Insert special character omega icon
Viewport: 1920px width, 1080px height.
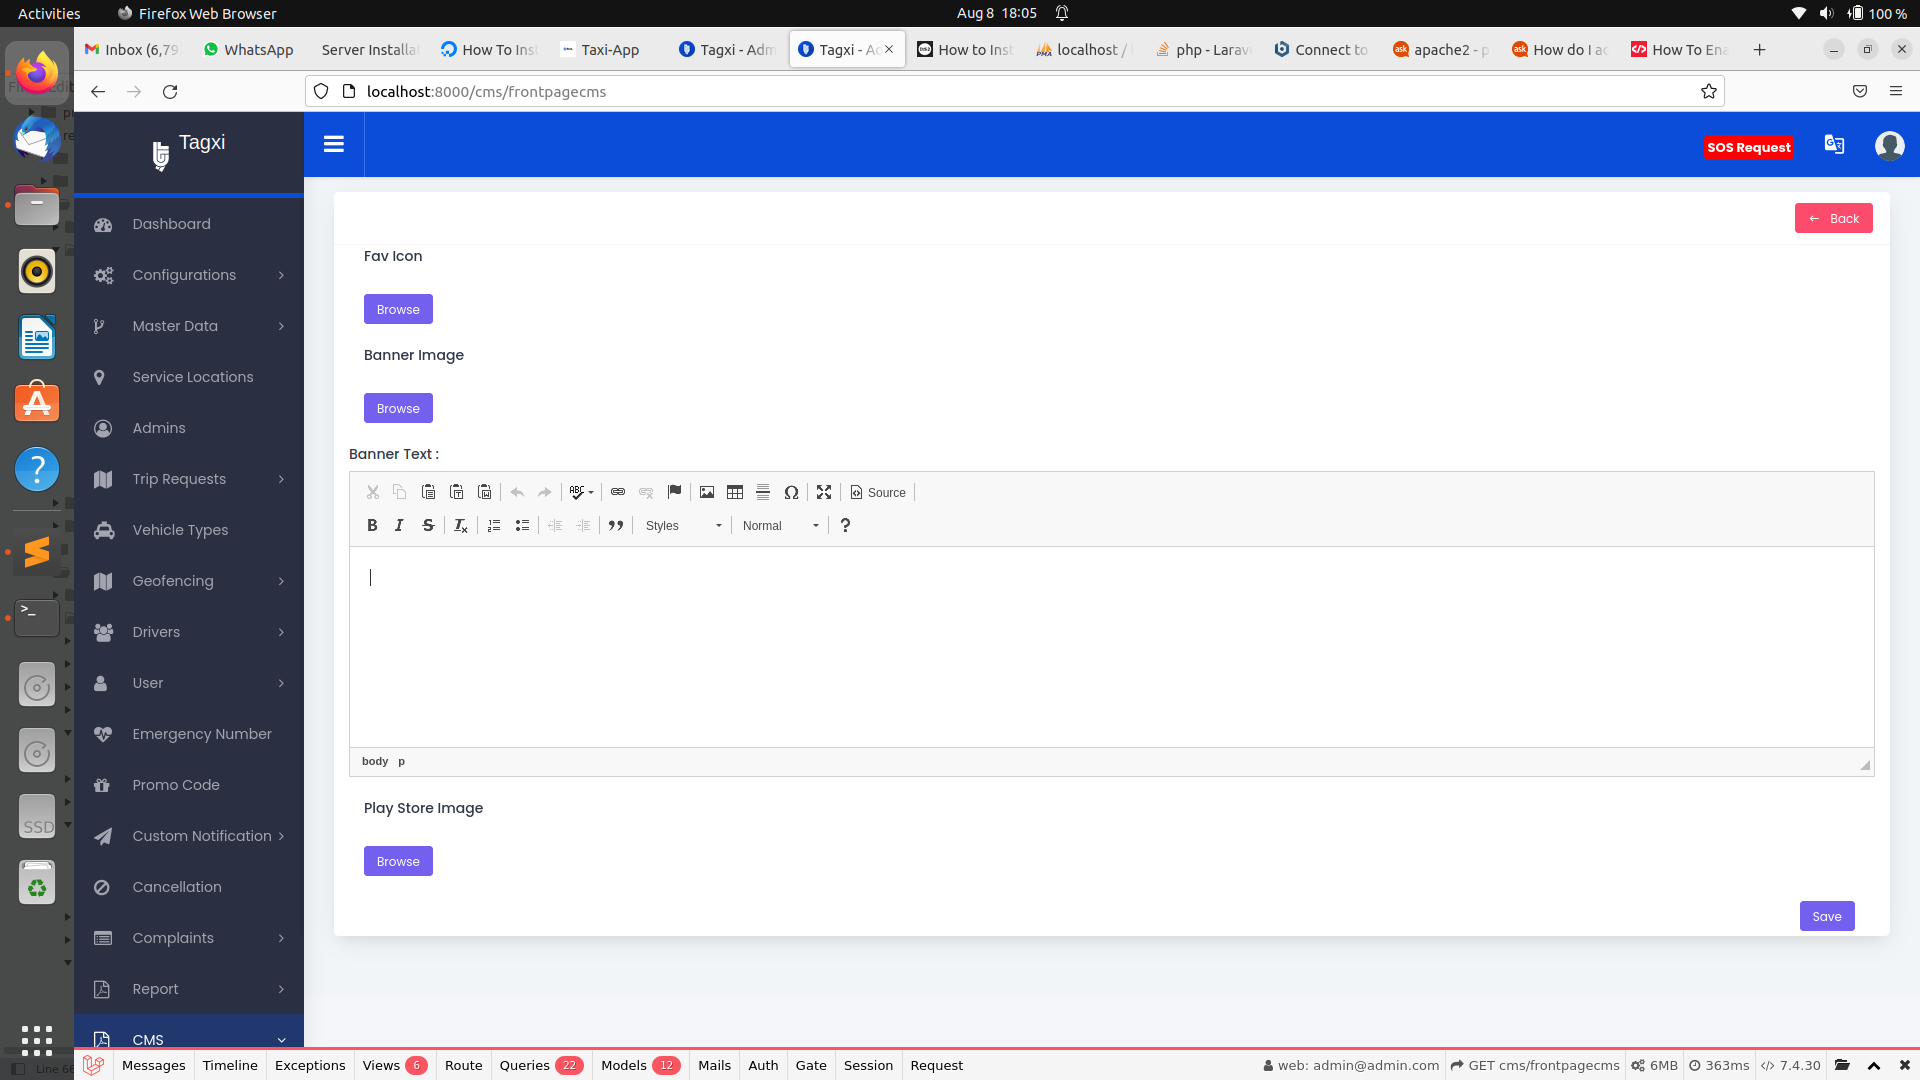pos(791,492)
